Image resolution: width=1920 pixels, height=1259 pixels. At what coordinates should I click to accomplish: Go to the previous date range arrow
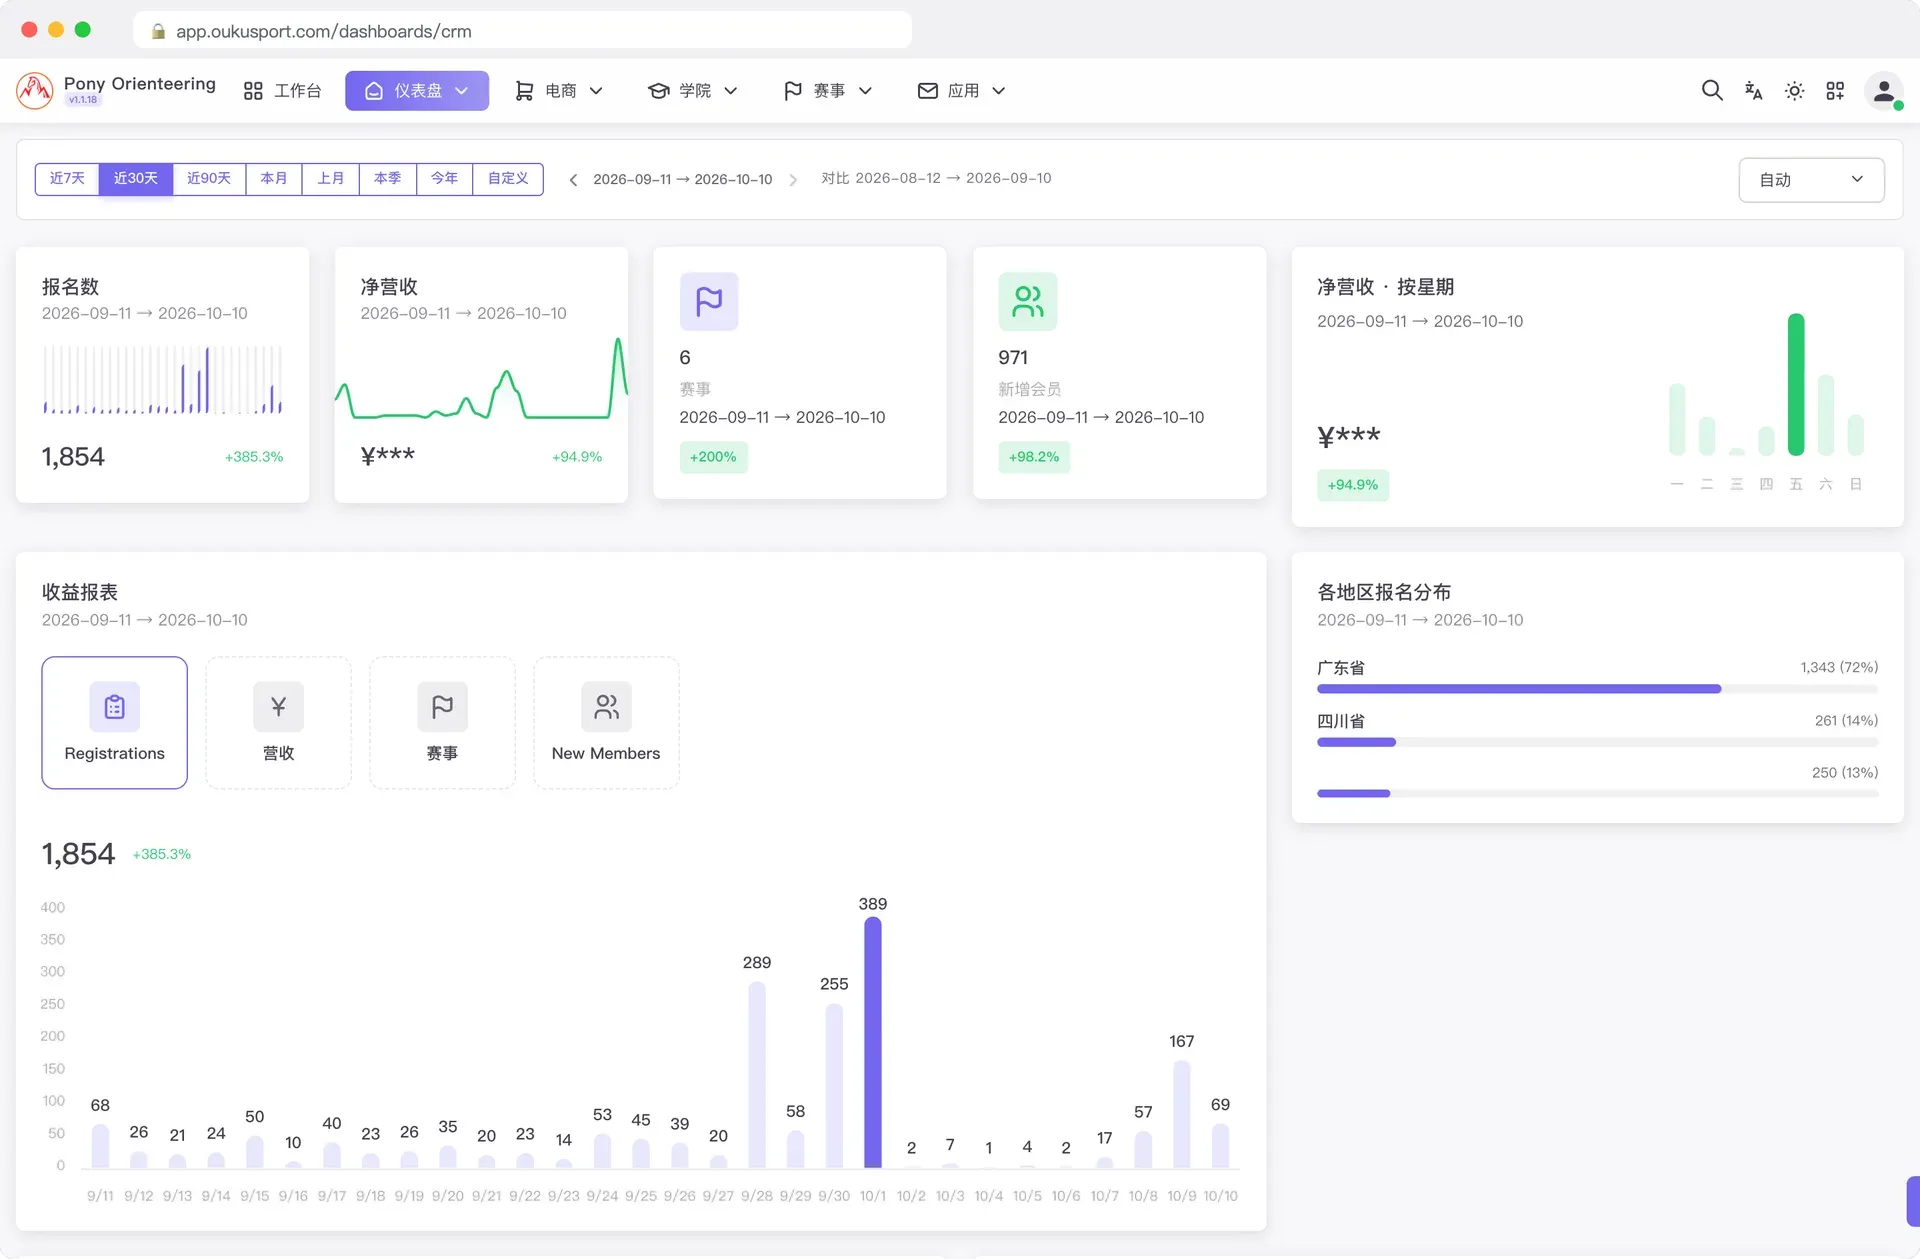pos(573,180)
